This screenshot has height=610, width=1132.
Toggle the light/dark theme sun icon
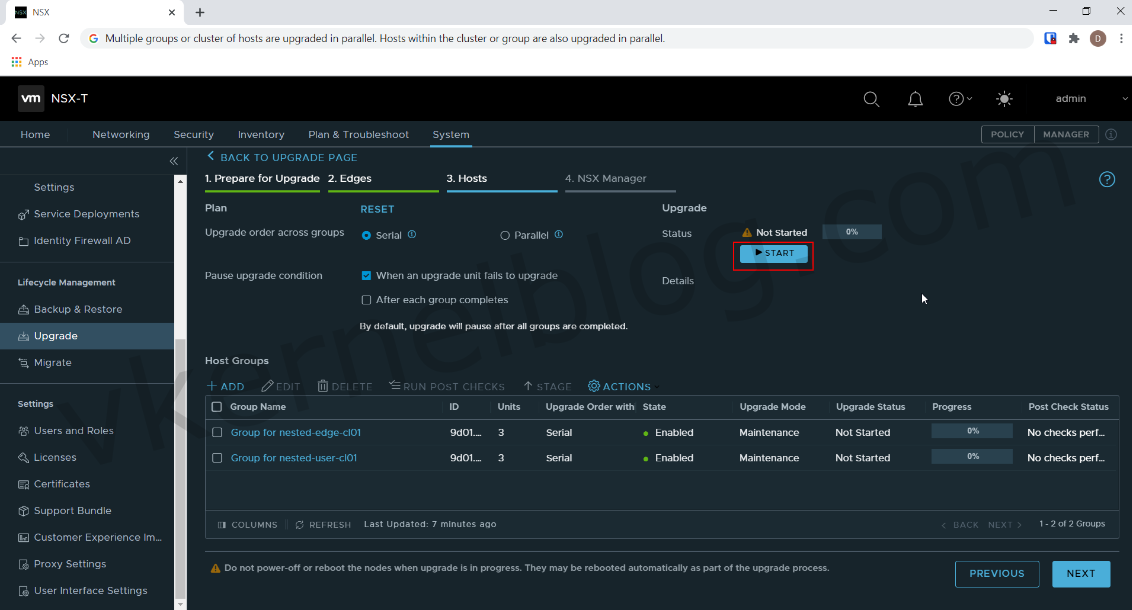pyautogui.click(x=1004, y=98)
